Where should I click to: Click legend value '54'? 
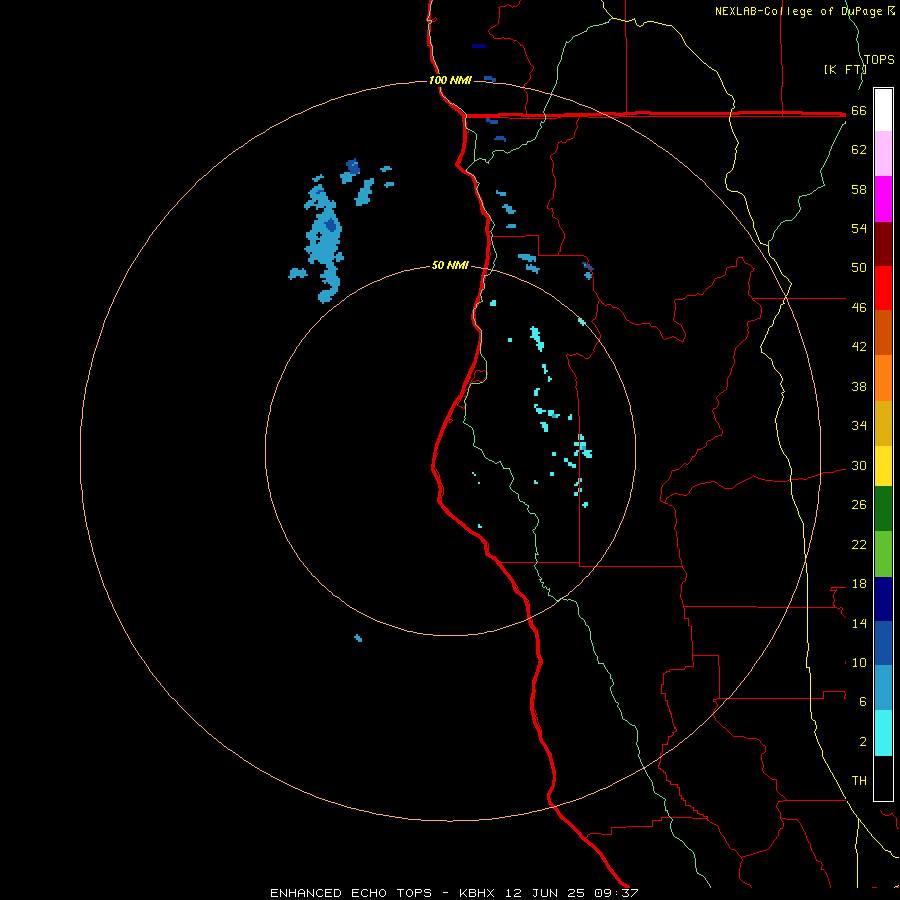(859, 228)
